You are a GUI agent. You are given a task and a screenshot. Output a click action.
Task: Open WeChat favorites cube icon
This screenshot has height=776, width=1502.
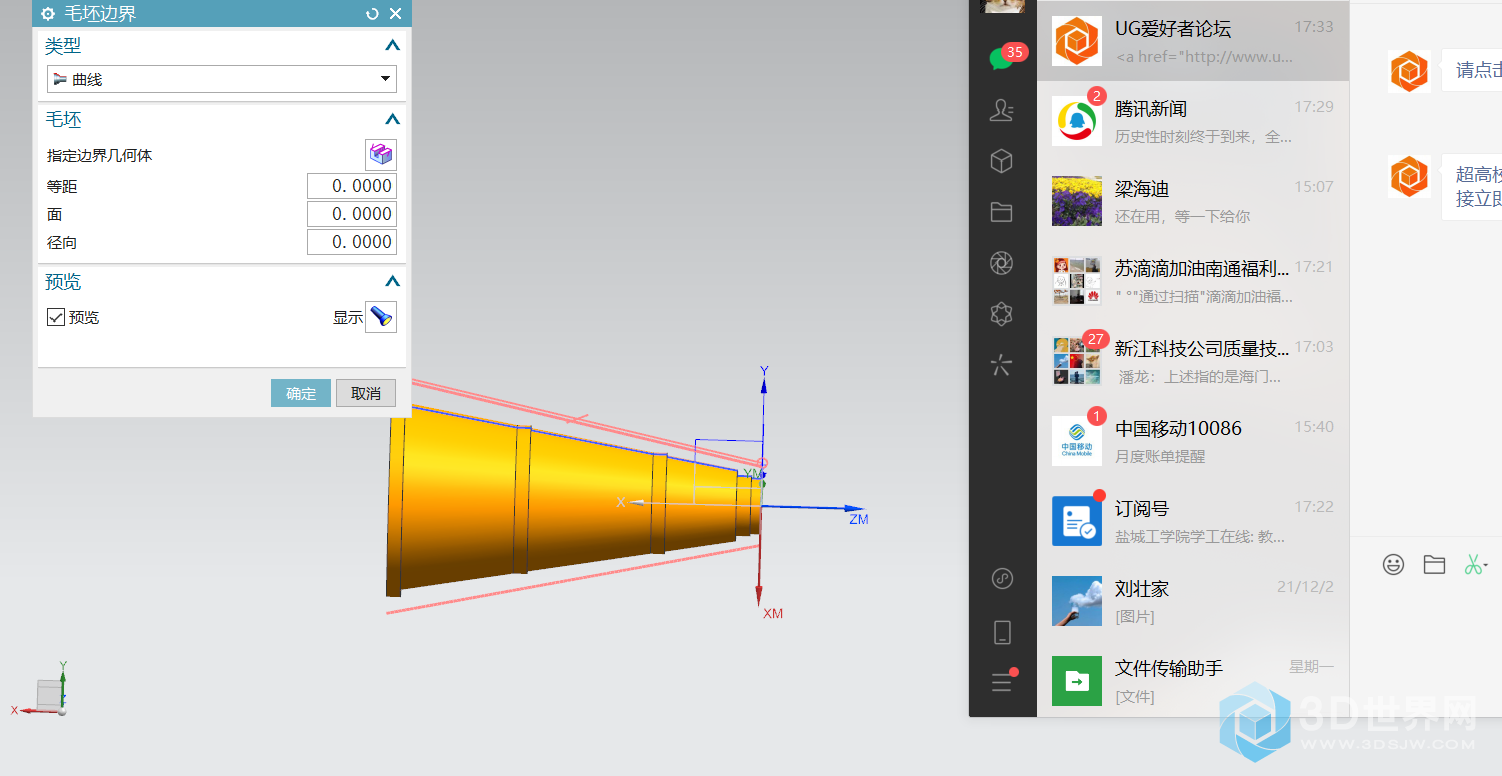pos(1002,161)
